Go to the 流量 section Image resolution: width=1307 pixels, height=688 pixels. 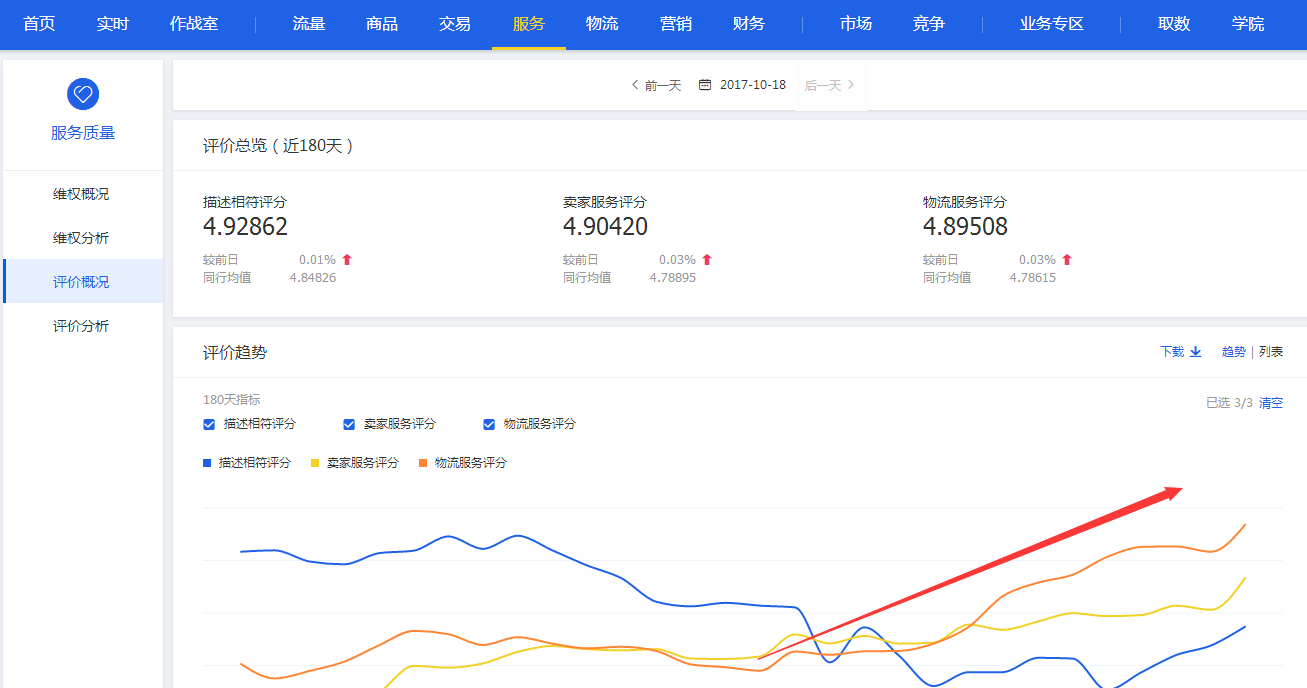(x=309, y=24)
